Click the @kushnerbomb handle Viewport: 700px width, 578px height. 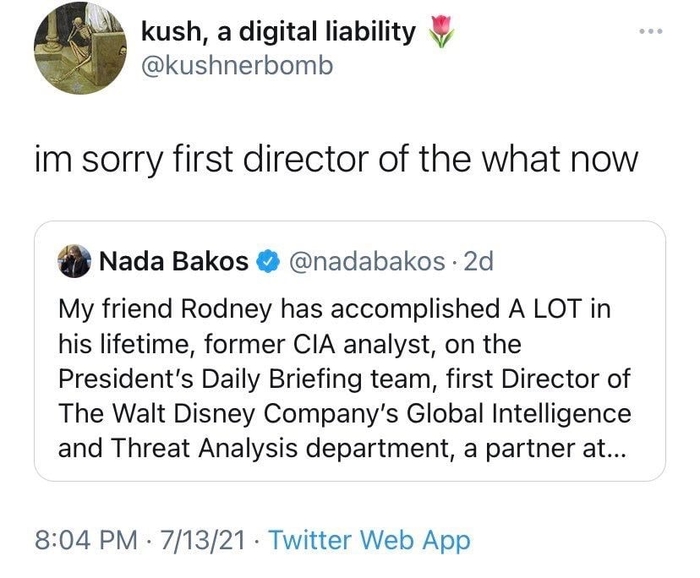236,66
